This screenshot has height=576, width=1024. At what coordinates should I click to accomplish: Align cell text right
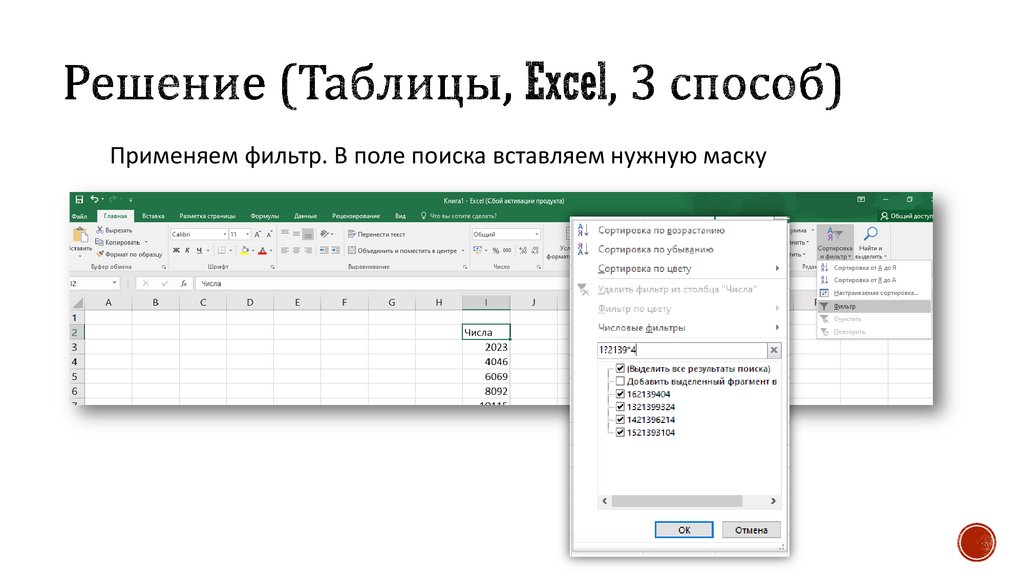308,250
